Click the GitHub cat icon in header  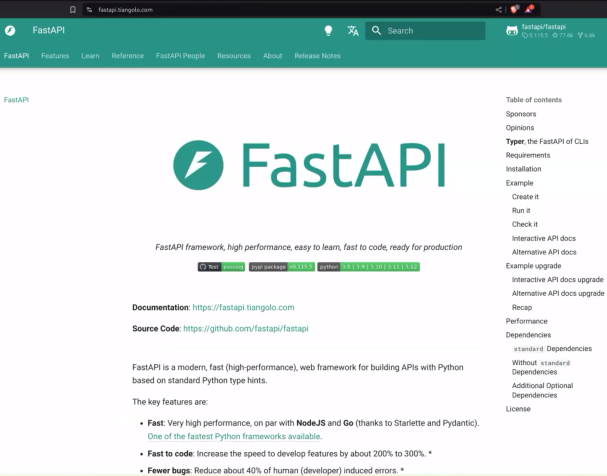point(512,31)
